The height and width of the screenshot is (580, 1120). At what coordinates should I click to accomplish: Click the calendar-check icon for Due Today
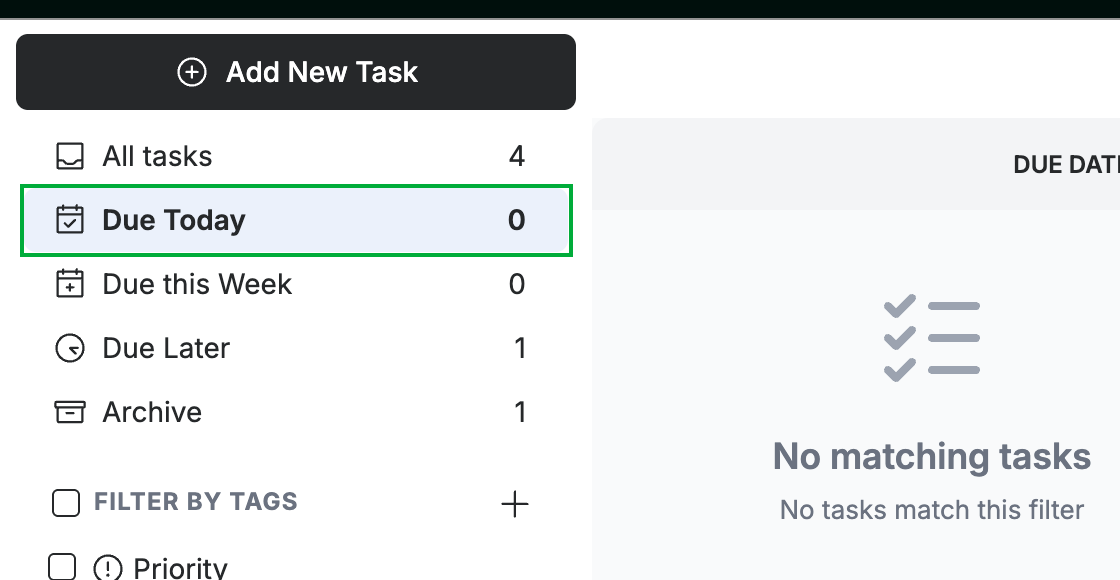70,220
